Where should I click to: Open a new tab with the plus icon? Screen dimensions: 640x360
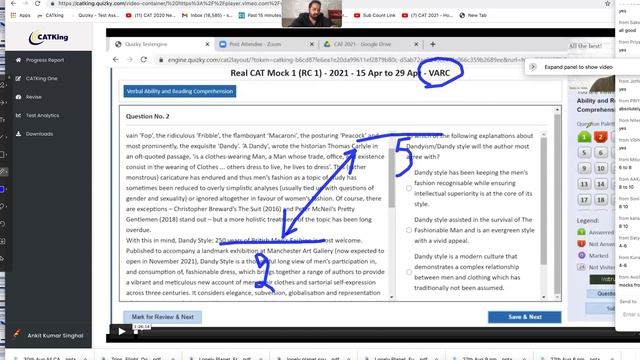point(433,44)
